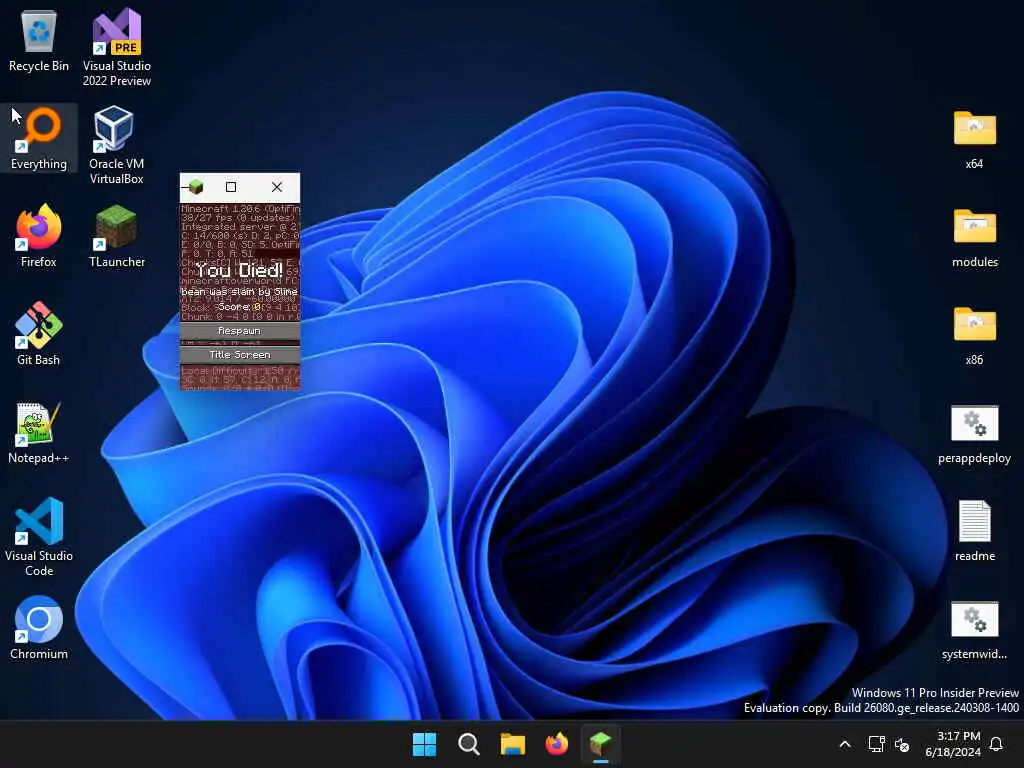
Task: Close the Minecraft window
Action: (x=277, y=187)
